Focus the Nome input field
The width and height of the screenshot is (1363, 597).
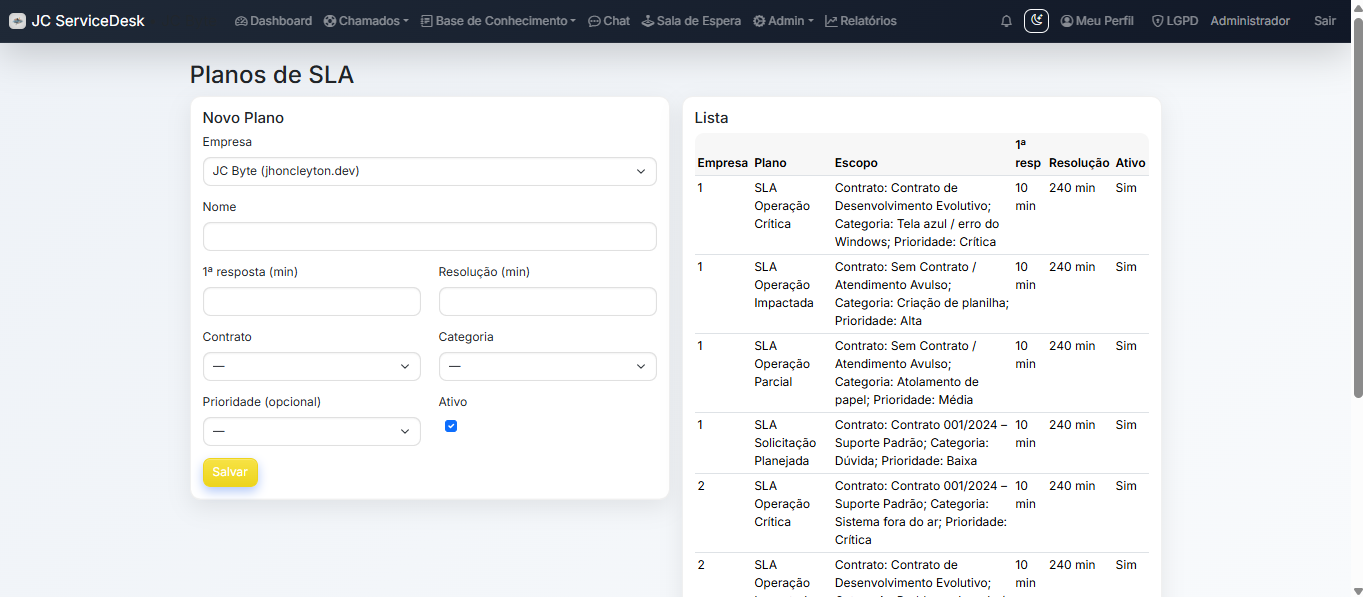pyautogui.click(x=429, y=236)
